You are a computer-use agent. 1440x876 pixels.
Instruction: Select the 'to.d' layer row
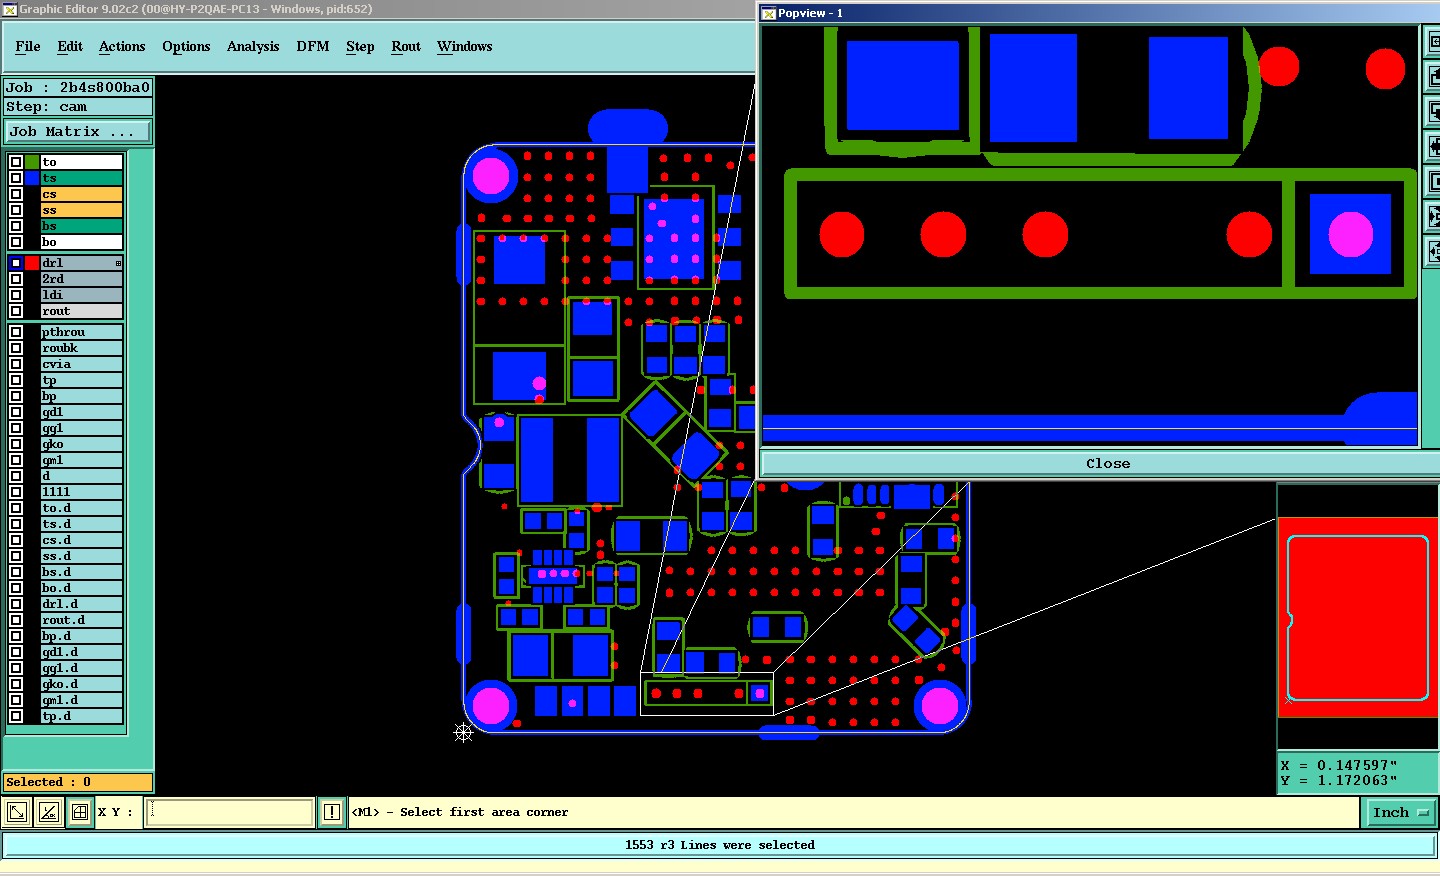(81, 508)
